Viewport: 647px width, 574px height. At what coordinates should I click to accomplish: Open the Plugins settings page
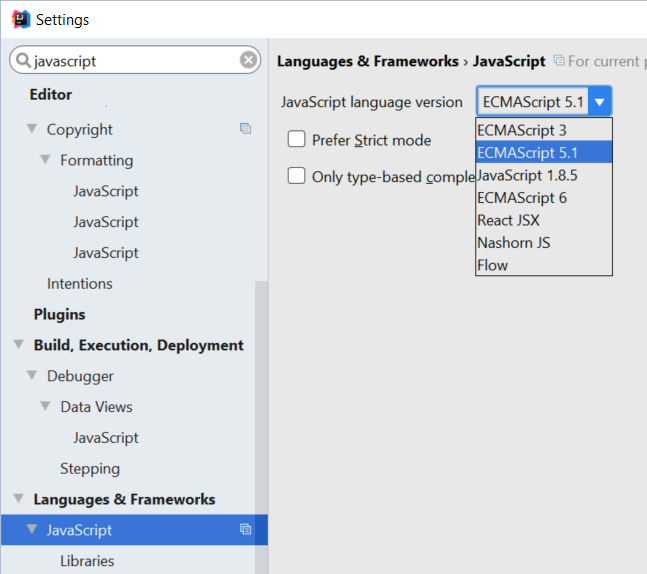60,314
